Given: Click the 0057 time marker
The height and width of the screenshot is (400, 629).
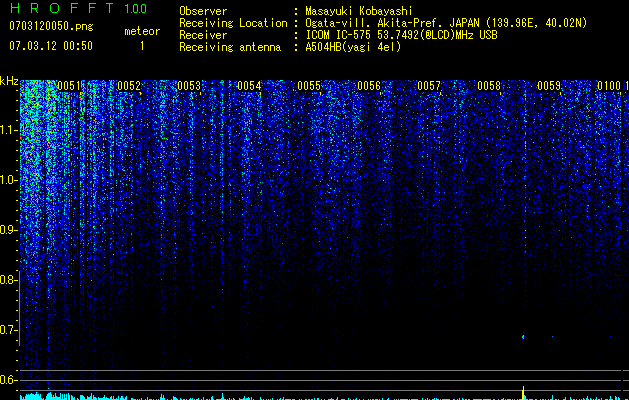Looking at the screenshot, I should point(429,86).
